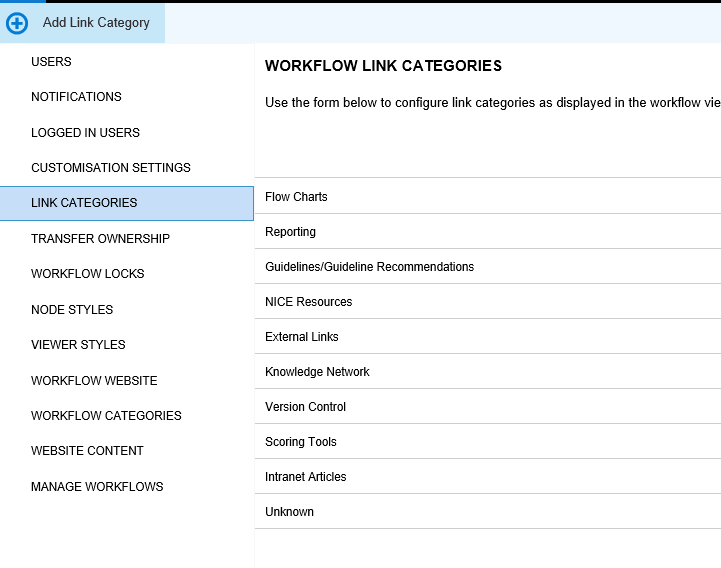This screenshot has height=568, width=721.
Task: Open Node Styles settings
Action: (x=72, y=310)
